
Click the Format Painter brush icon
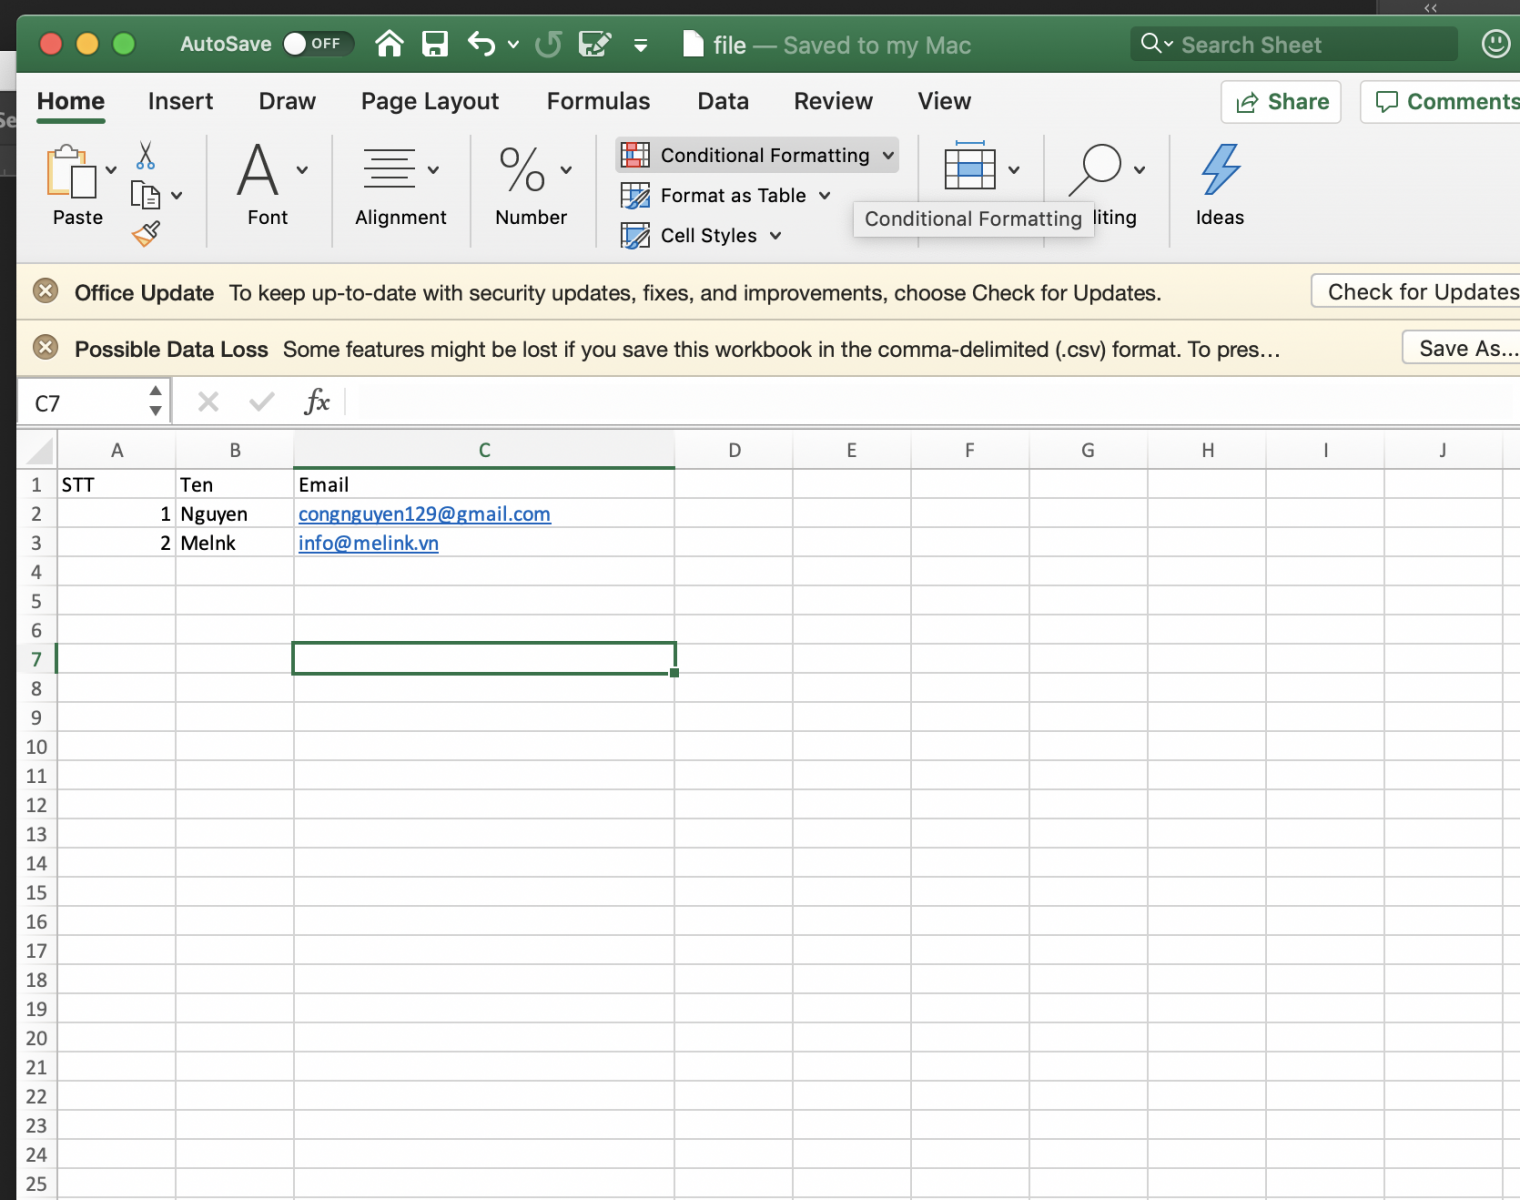click(x=146, y=234)
